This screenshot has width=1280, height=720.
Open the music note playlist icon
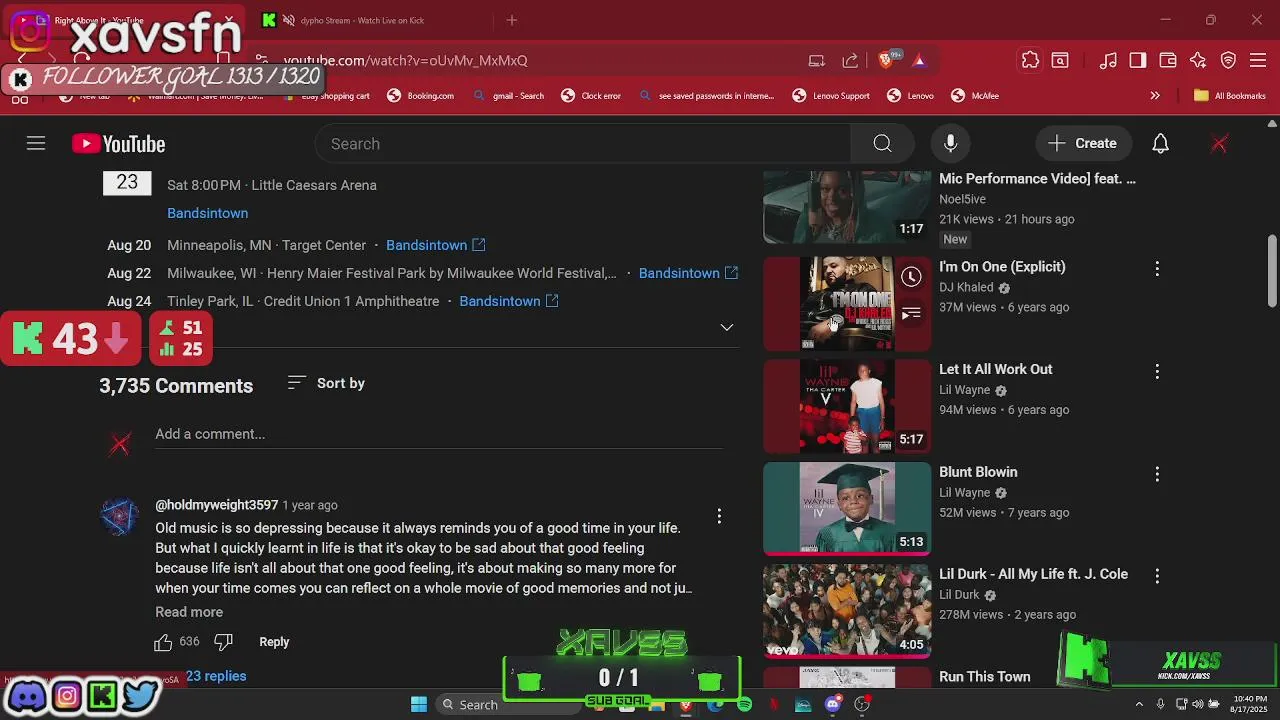point(1108,60)
